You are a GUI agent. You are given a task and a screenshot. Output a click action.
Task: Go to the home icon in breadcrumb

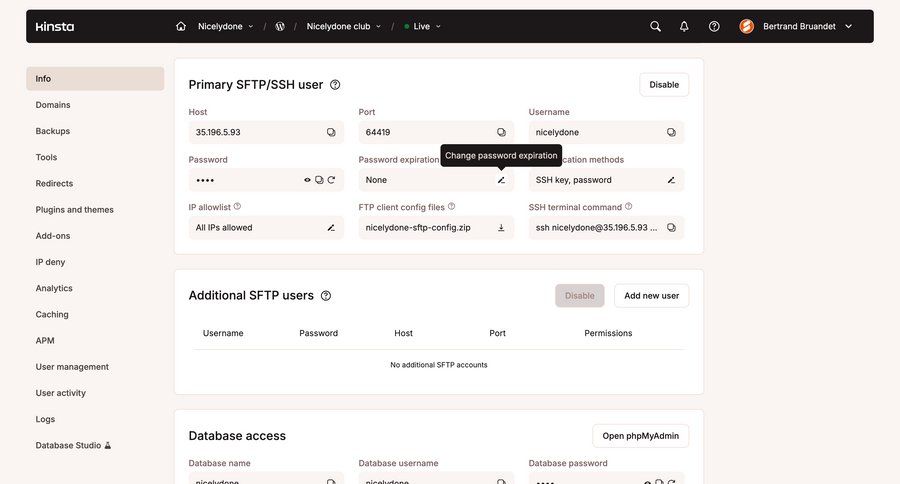coord(181,26)
